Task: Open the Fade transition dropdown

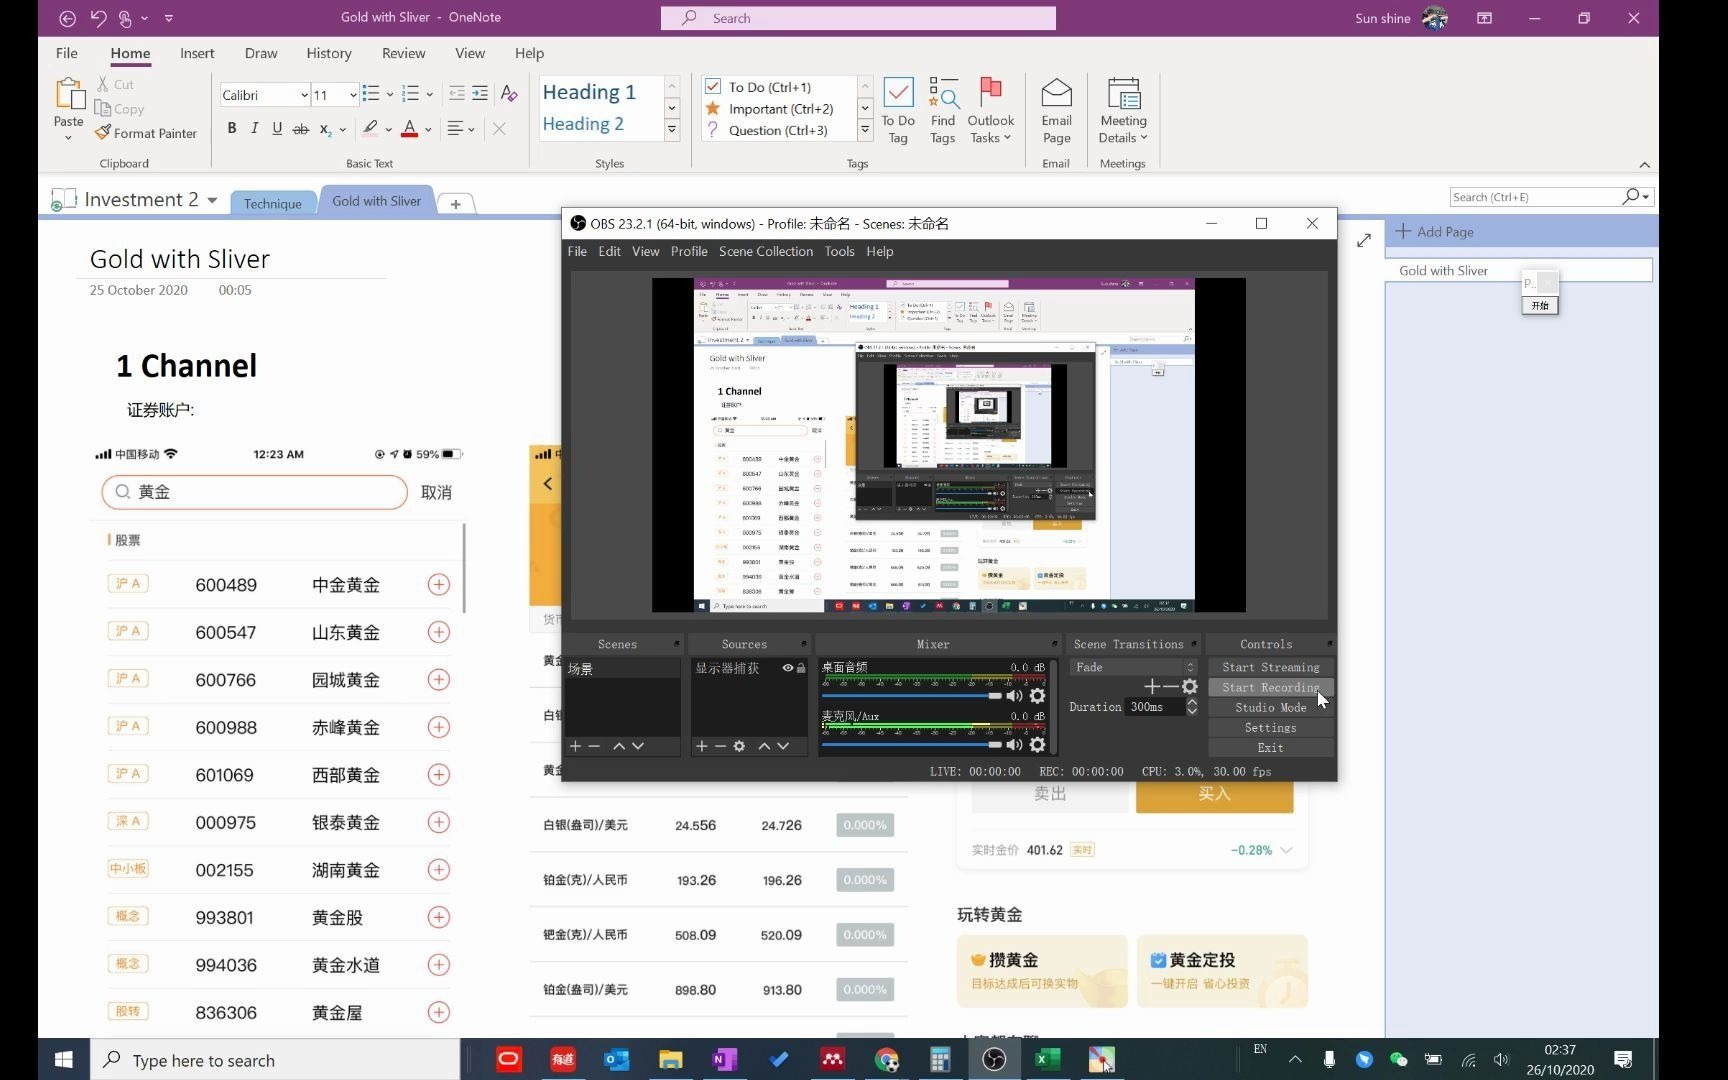Action: (1133, 667)
